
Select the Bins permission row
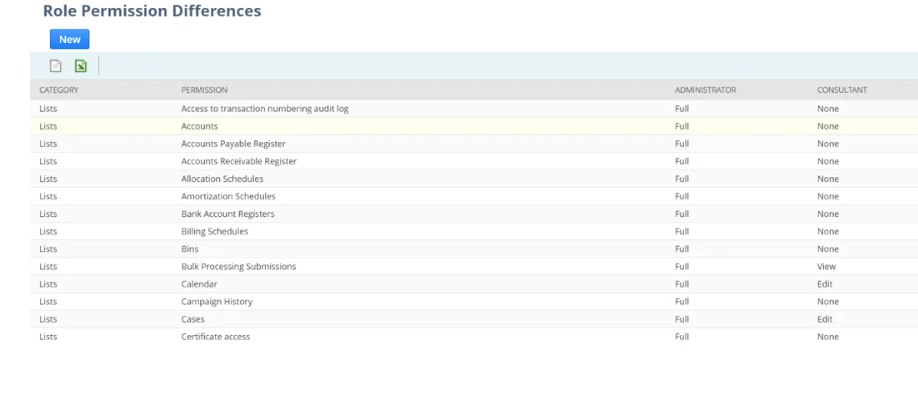click(x=190, y=249)
